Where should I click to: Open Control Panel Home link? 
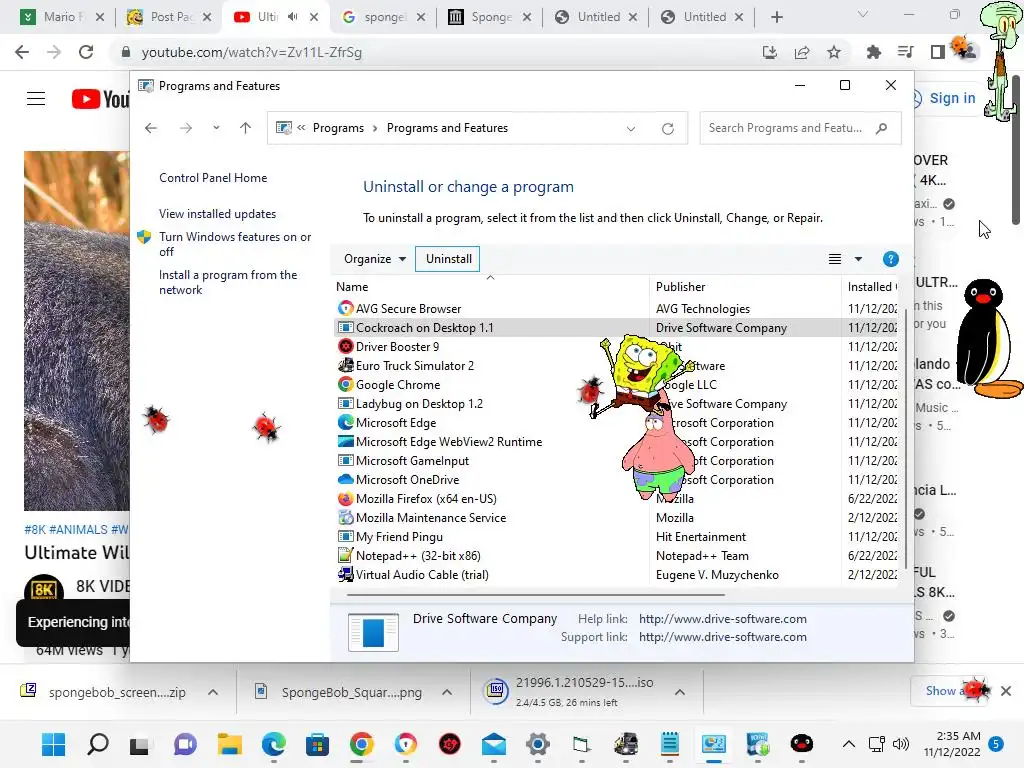(213, 178)
